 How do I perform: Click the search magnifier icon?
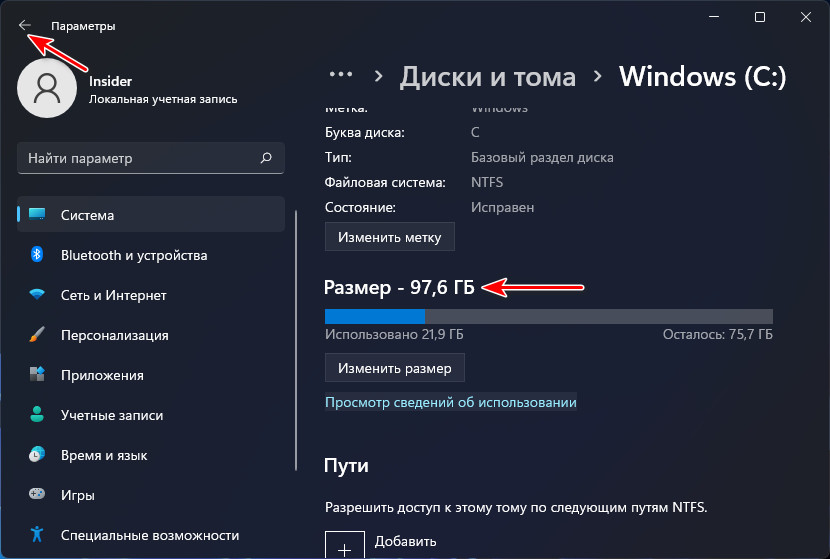(266, 158)
